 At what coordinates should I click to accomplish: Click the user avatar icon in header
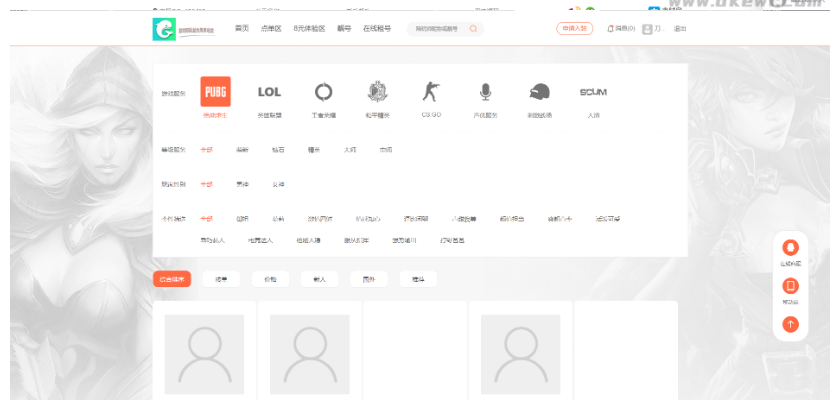click(x=647, y=29)
